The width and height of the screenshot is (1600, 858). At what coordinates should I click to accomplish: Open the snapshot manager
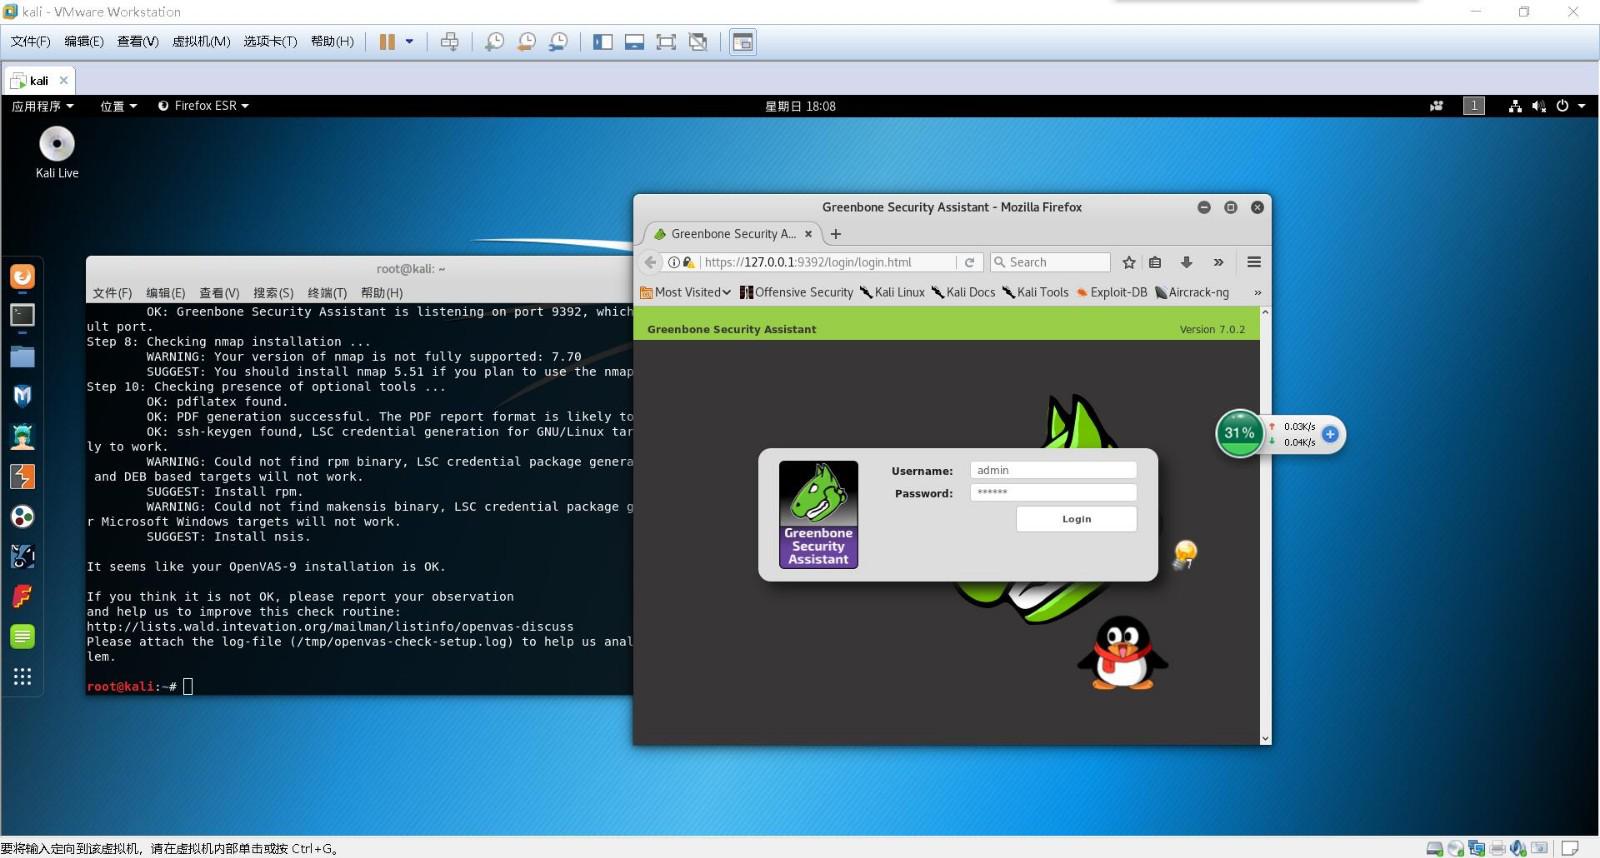pyautogui.click(x=558, y=42)
